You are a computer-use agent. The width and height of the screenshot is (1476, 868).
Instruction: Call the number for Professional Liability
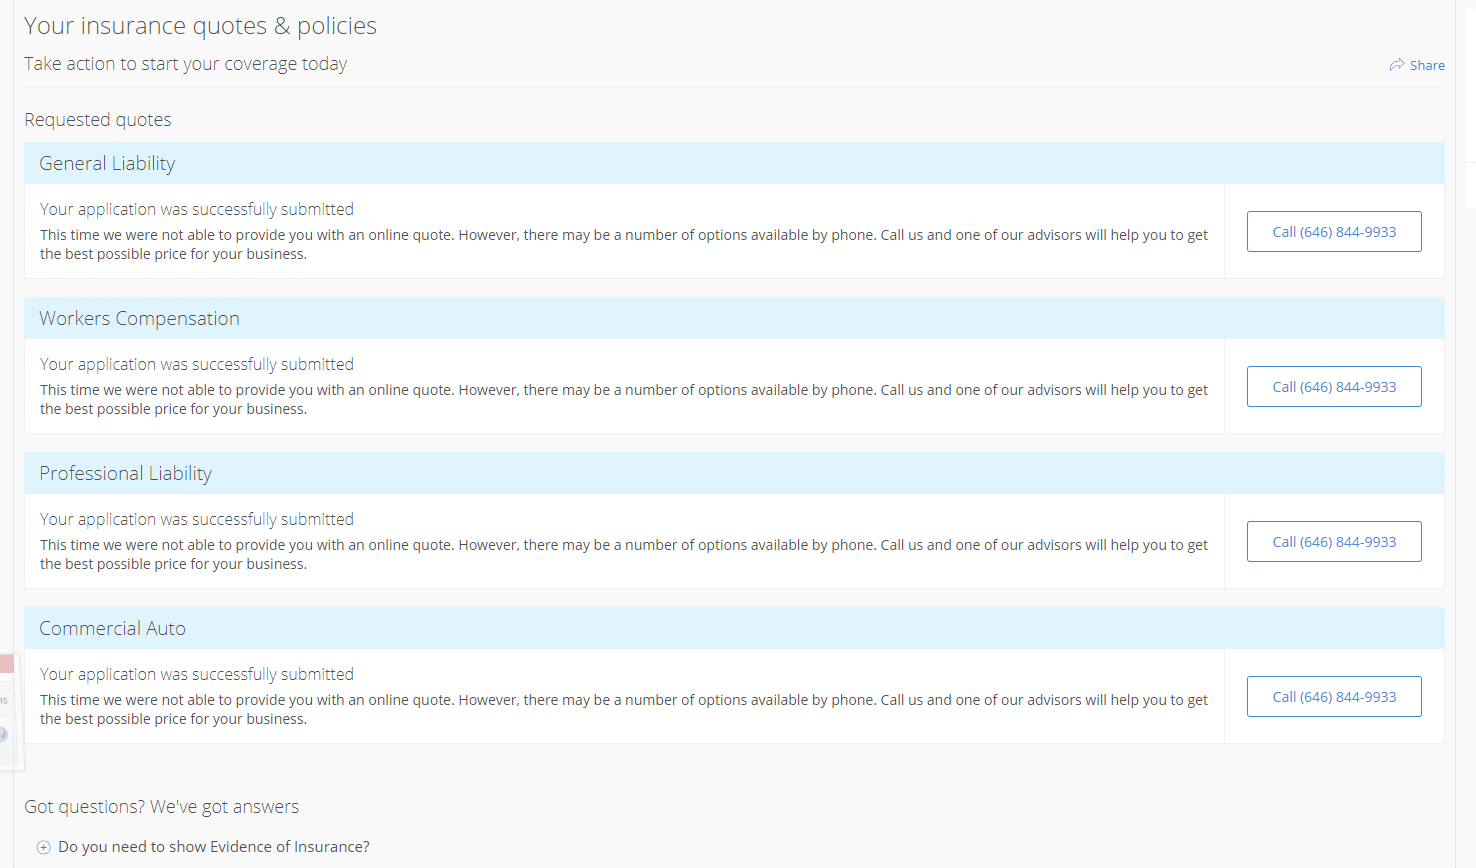1334,541
